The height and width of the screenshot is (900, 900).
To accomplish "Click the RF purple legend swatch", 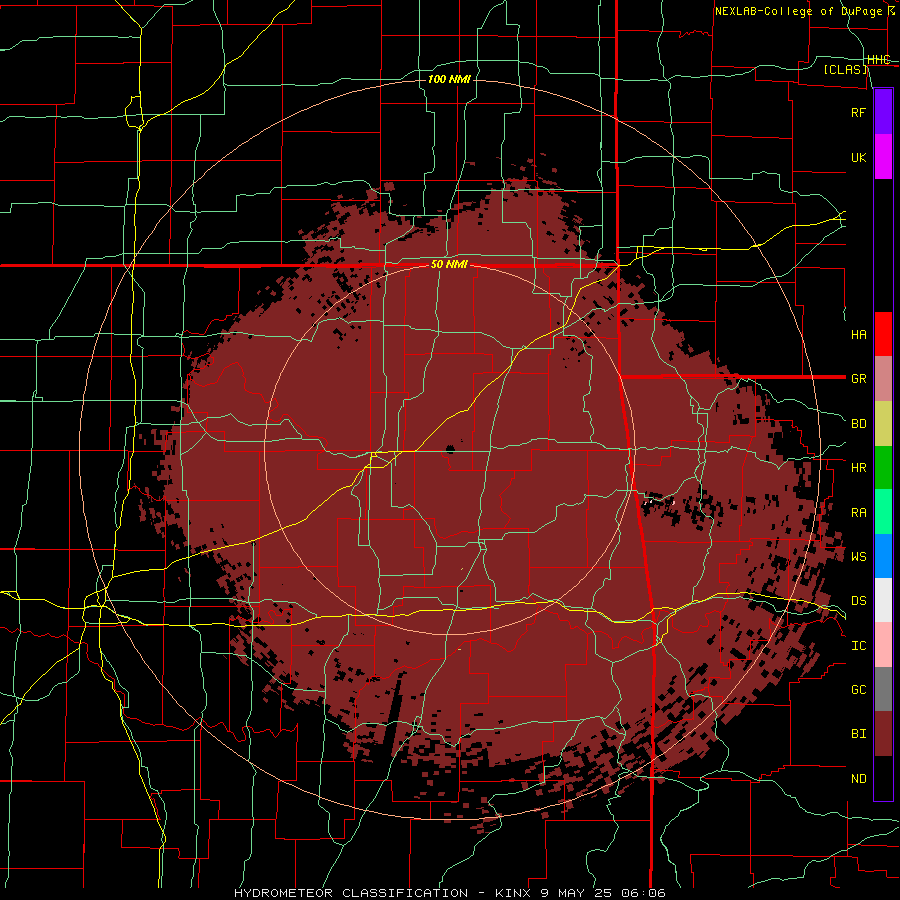I will coord(883,112).
